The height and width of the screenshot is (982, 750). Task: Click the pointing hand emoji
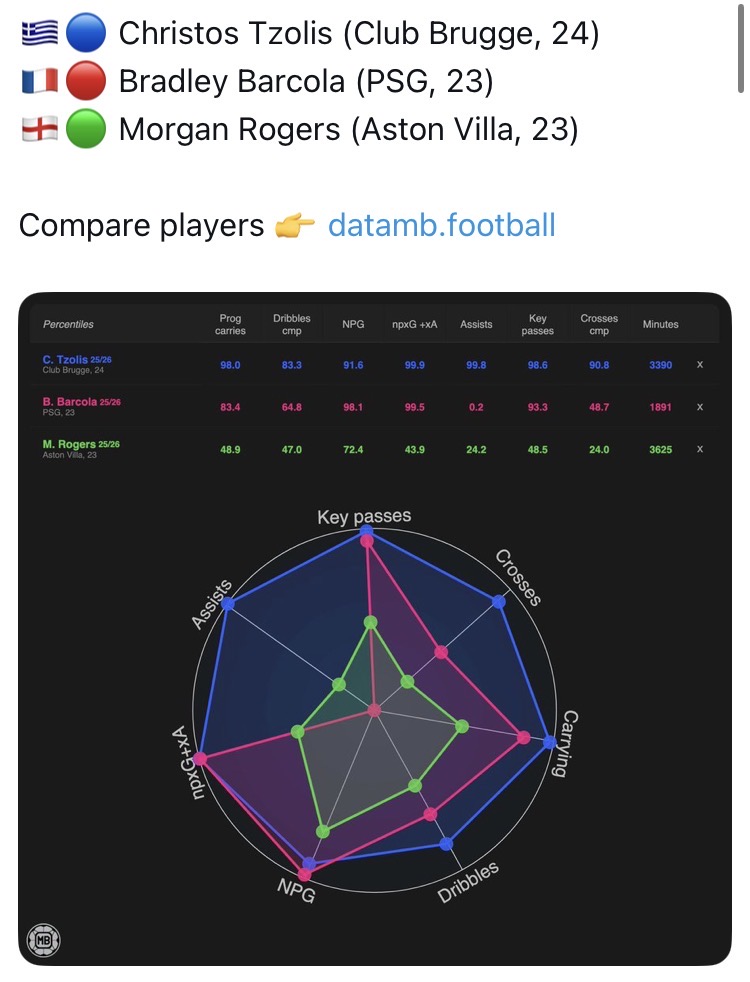[x=294, y=225]
